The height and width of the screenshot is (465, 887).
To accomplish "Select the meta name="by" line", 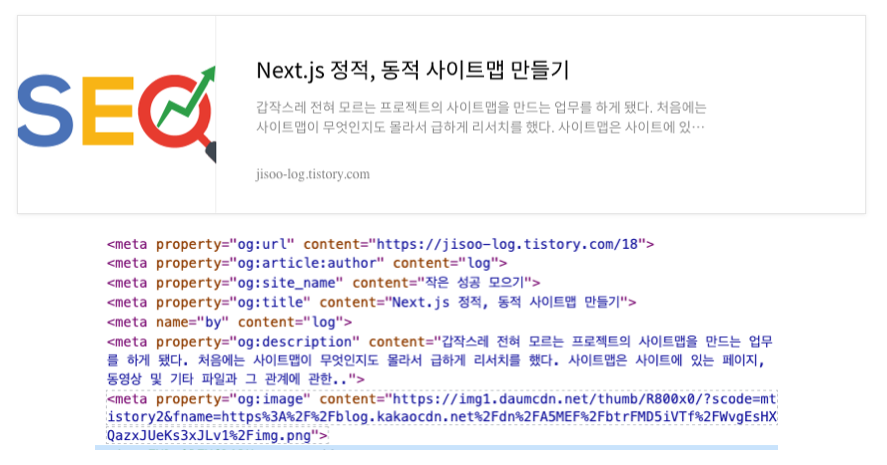I will coord(229,322).
